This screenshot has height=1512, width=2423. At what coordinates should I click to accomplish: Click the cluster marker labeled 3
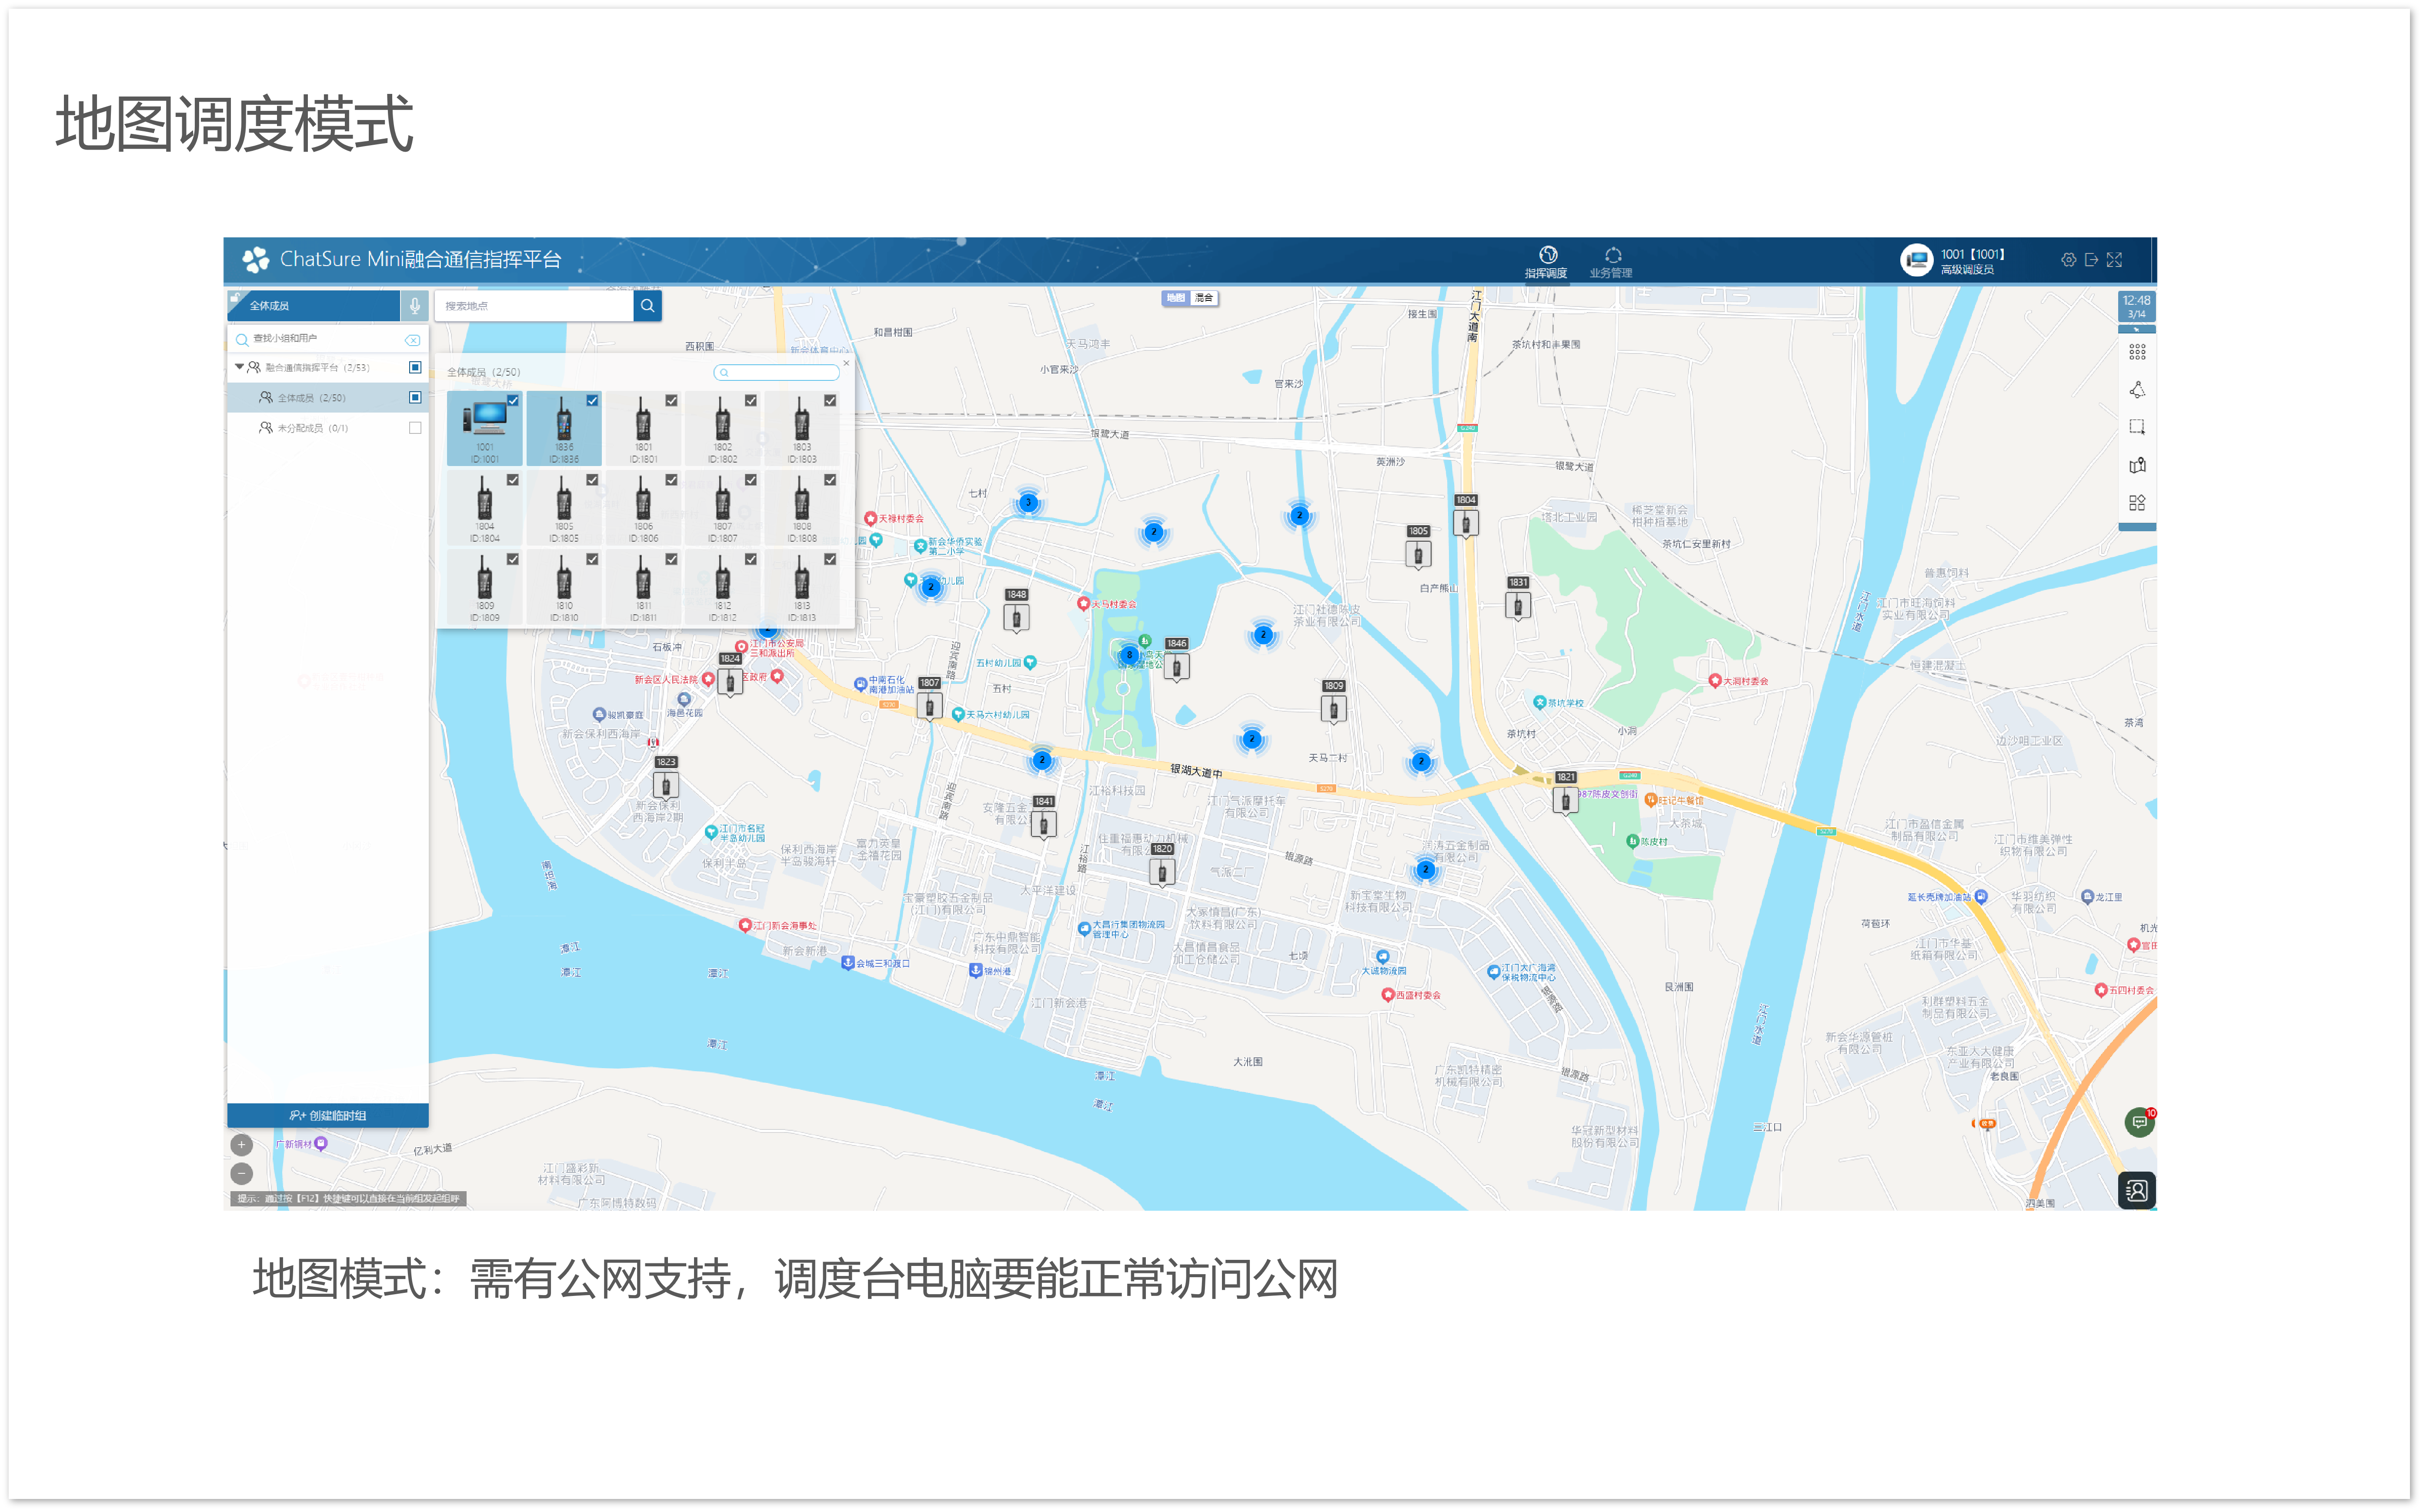[1027, 503]
